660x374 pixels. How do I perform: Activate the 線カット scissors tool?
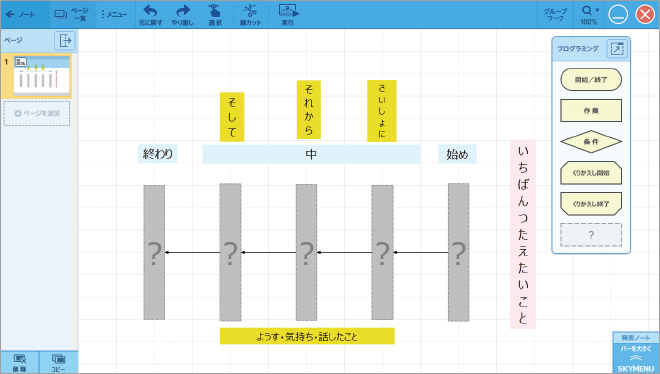click(250, 14)
